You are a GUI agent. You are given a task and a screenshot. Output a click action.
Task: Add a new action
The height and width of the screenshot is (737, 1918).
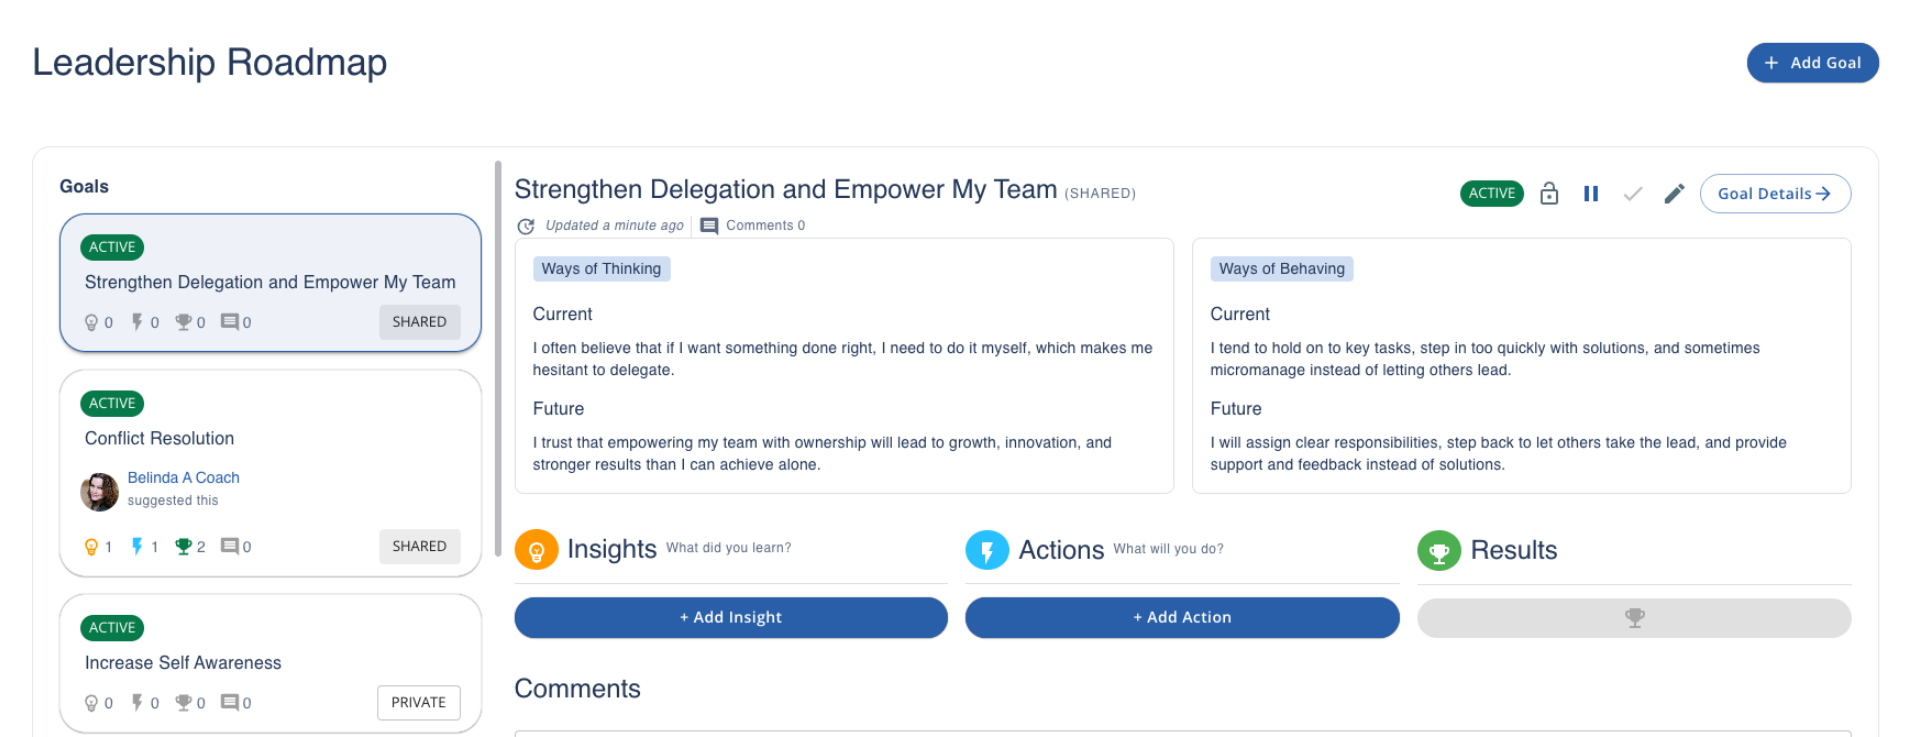click(x=1181, y=617)
